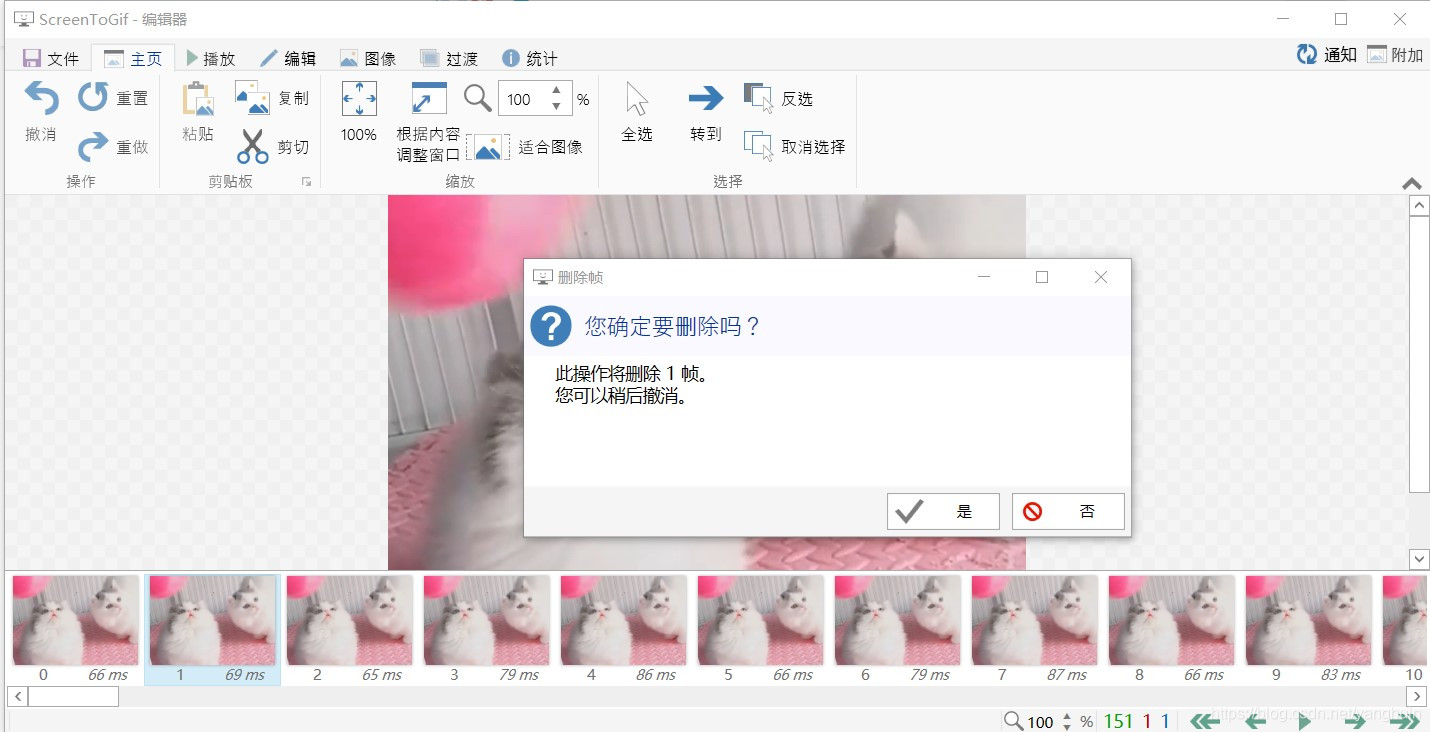Screen dimensions: 1430x732
Task: Jump to last frame double-right arrow
Action: tap(1404, 721)
